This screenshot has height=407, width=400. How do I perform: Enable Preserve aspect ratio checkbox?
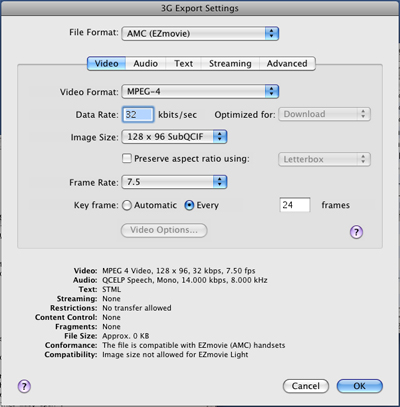(127, 158)
